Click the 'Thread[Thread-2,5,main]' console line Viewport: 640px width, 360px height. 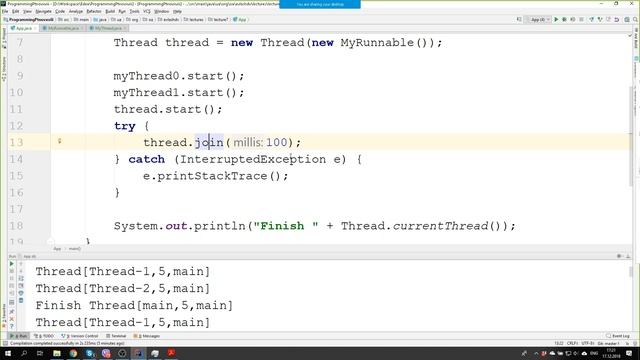[123, 289]
